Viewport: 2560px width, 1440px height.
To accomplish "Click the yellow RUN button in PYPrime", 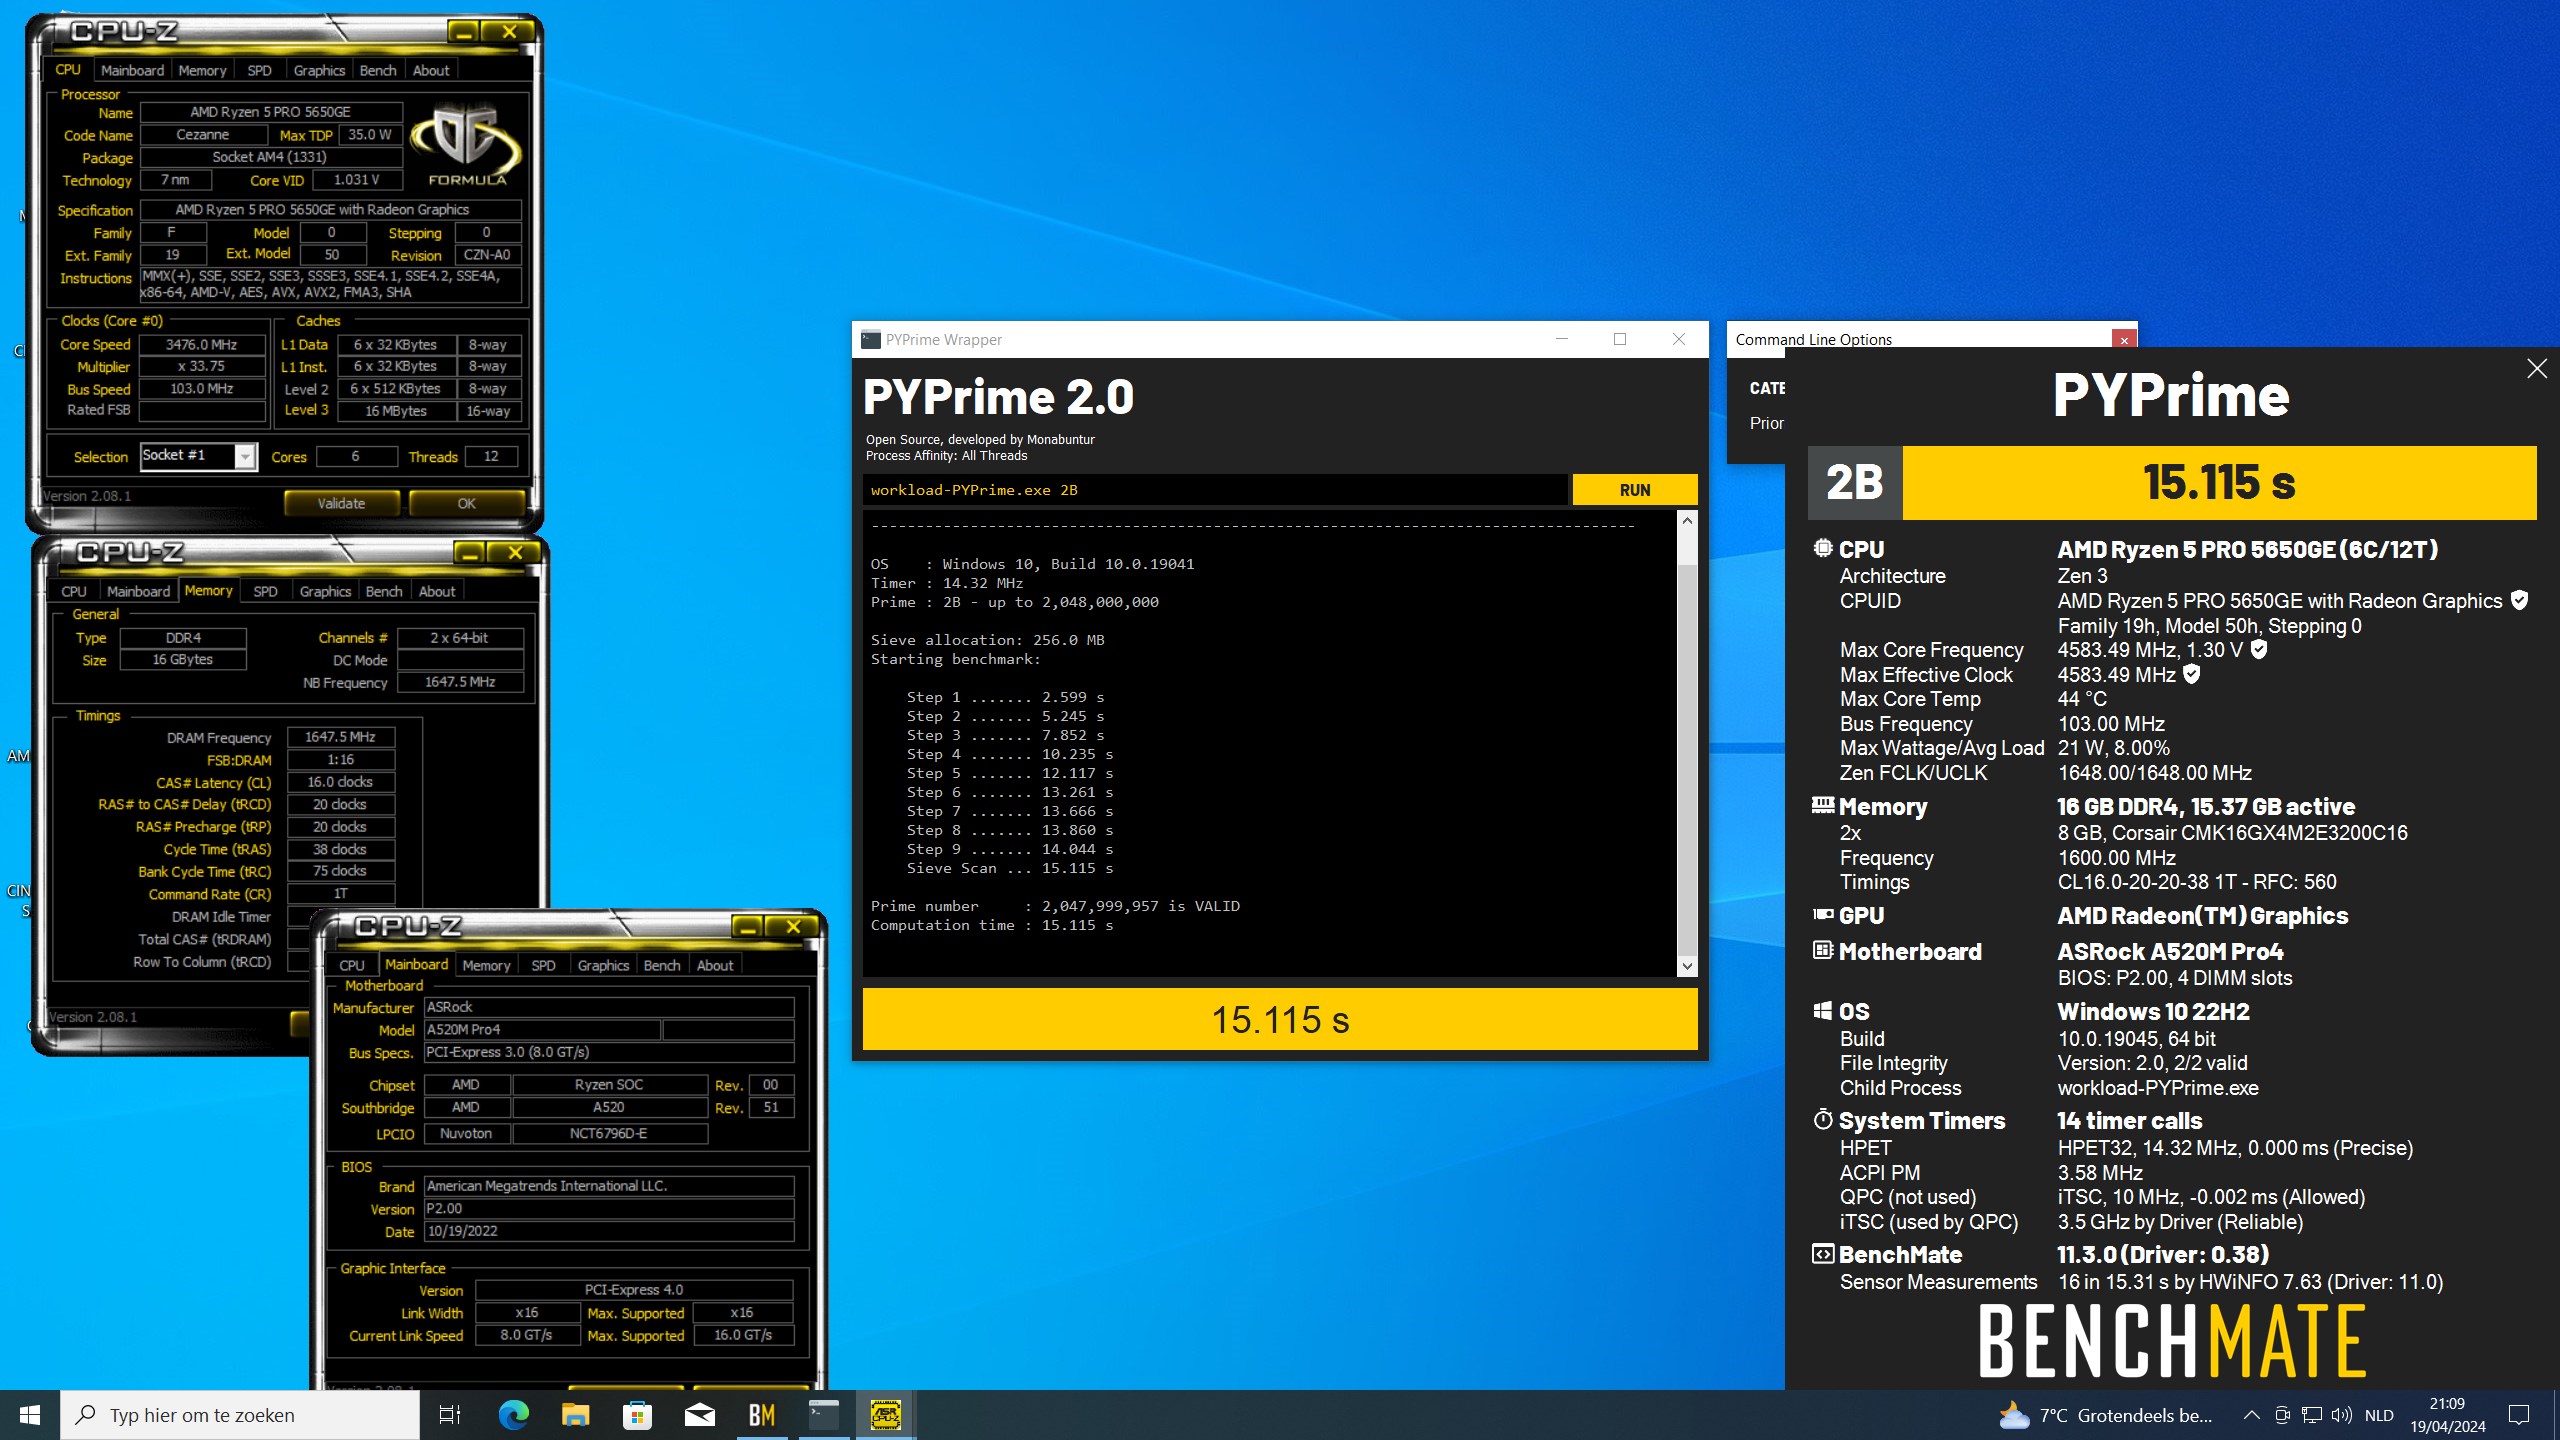I will pyautogui.click(x=1635, y=490).
